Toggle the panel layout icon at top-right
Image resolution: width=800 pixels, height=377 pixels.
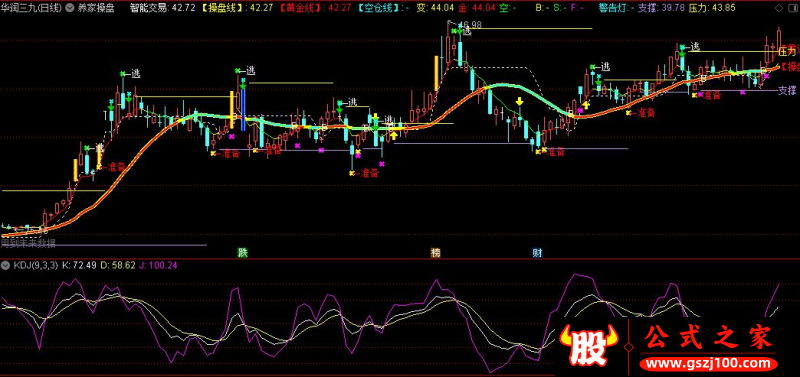[x=792, y=8]
